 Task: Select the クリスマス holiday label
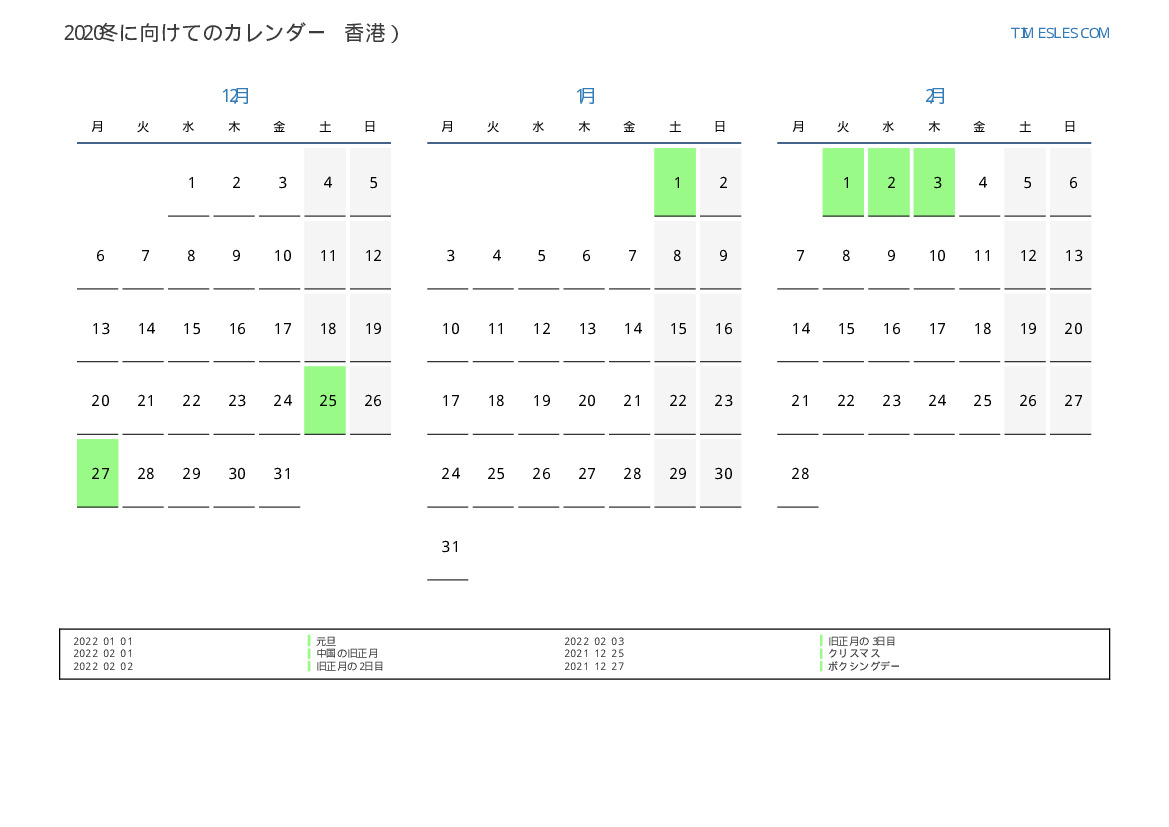(x=854, y=653)
